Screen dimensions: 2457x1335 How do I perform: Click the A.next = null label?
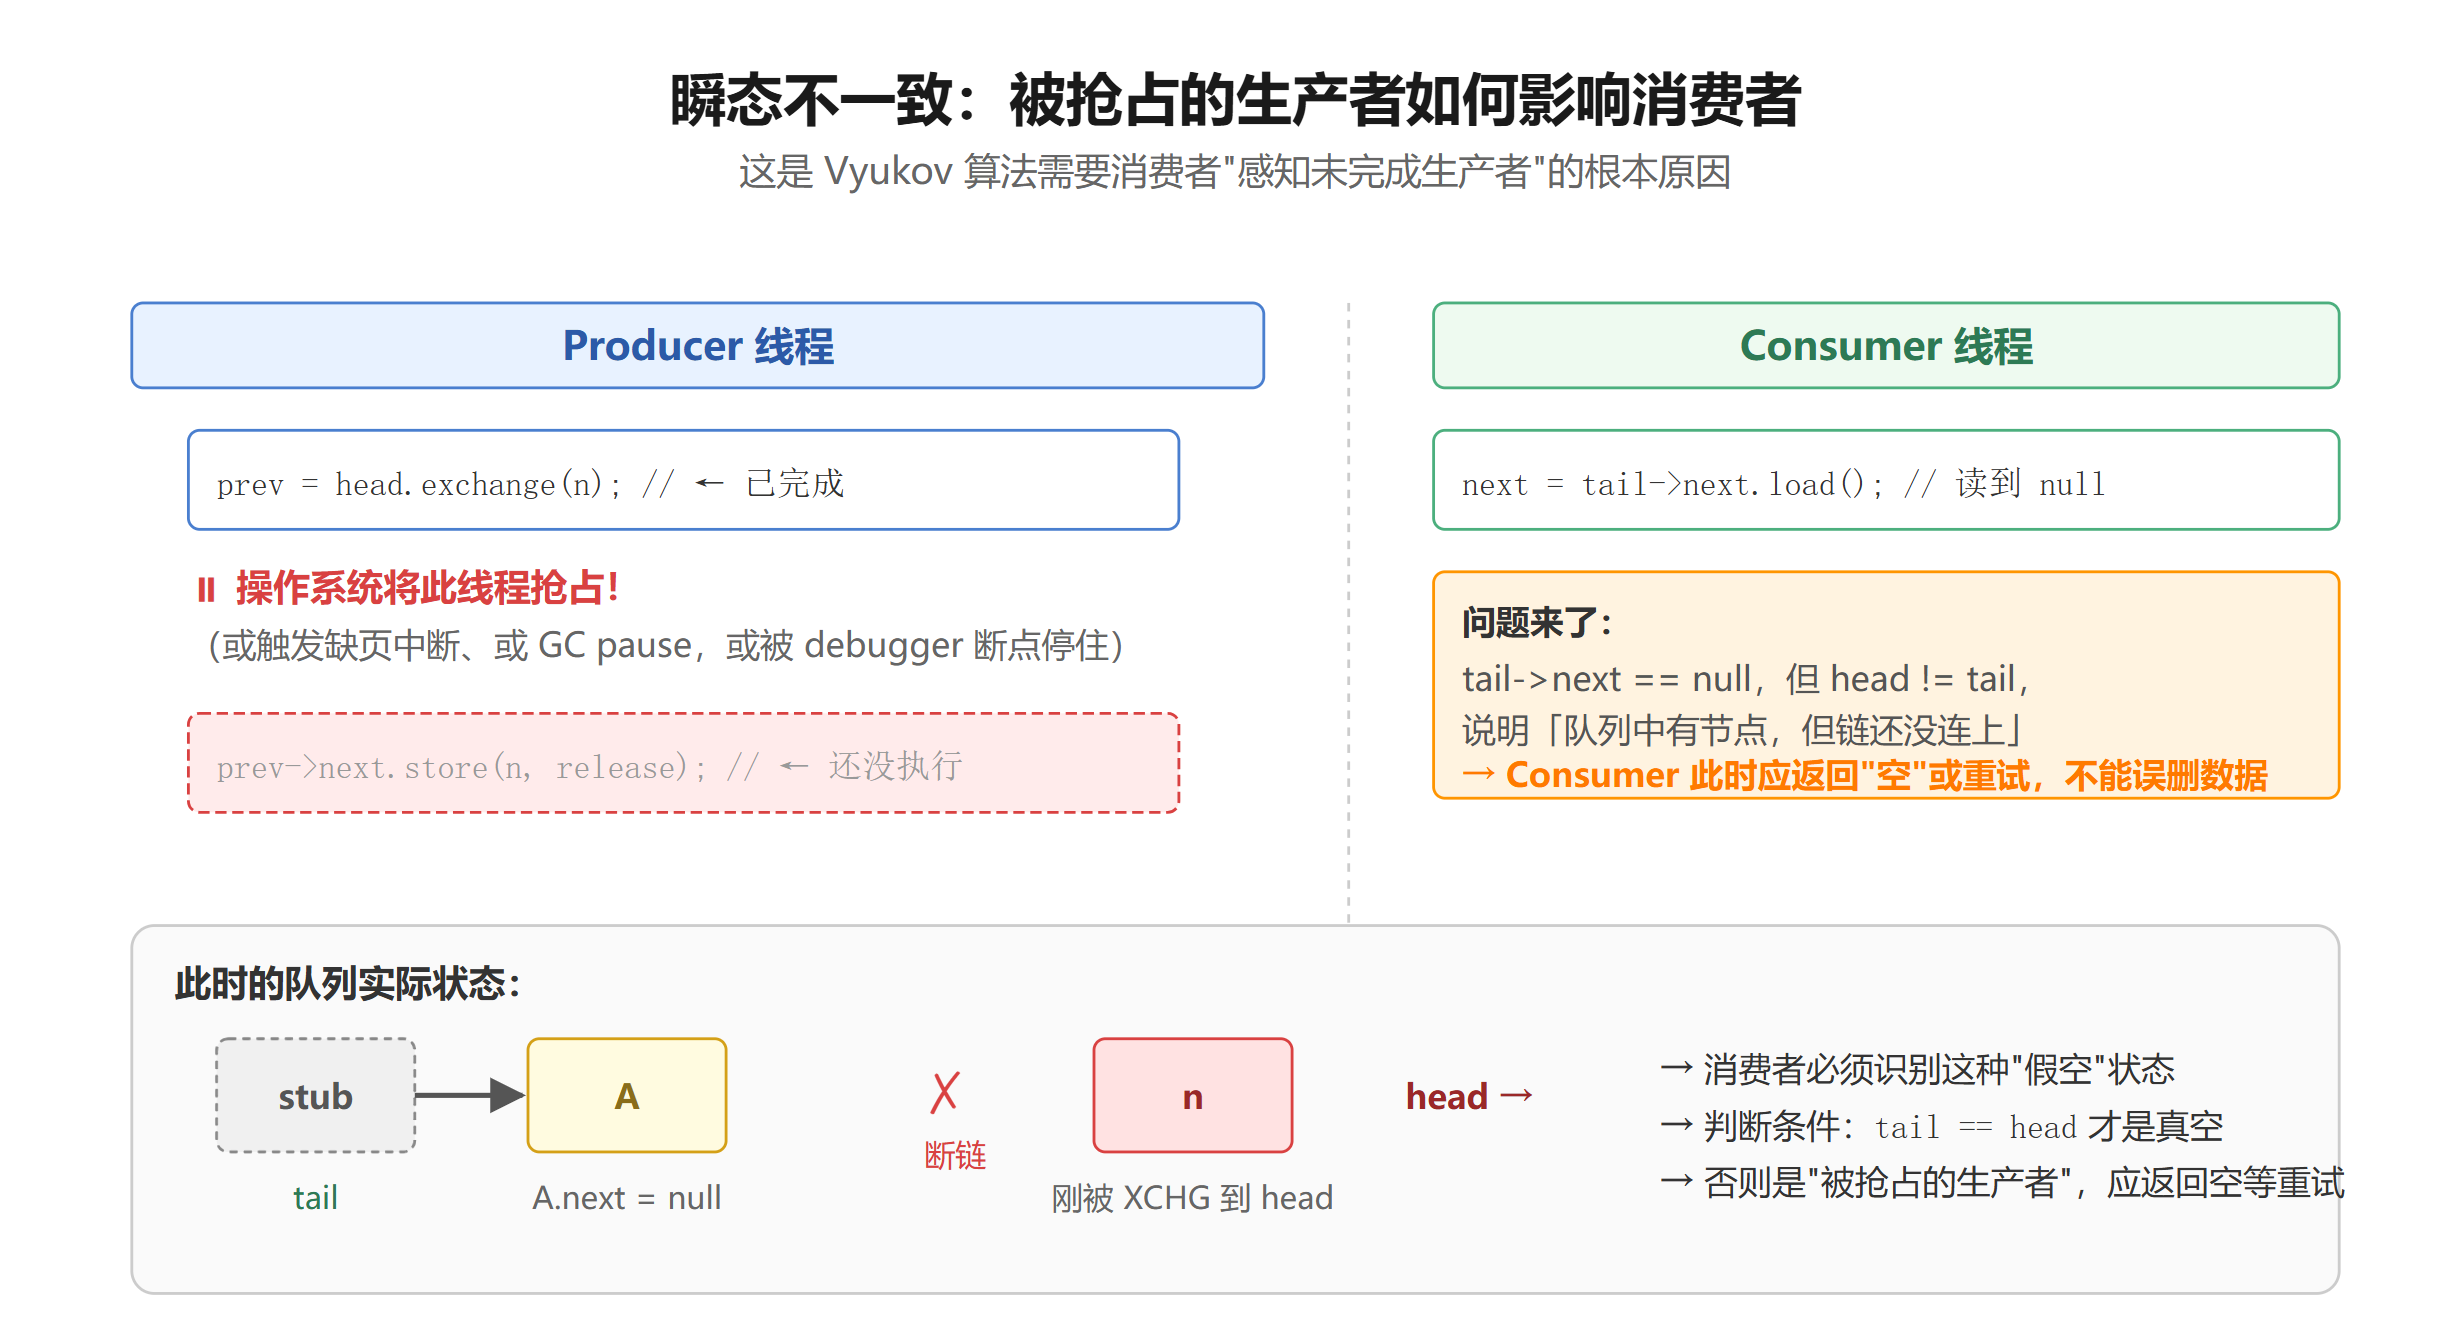click(626, 1197)
